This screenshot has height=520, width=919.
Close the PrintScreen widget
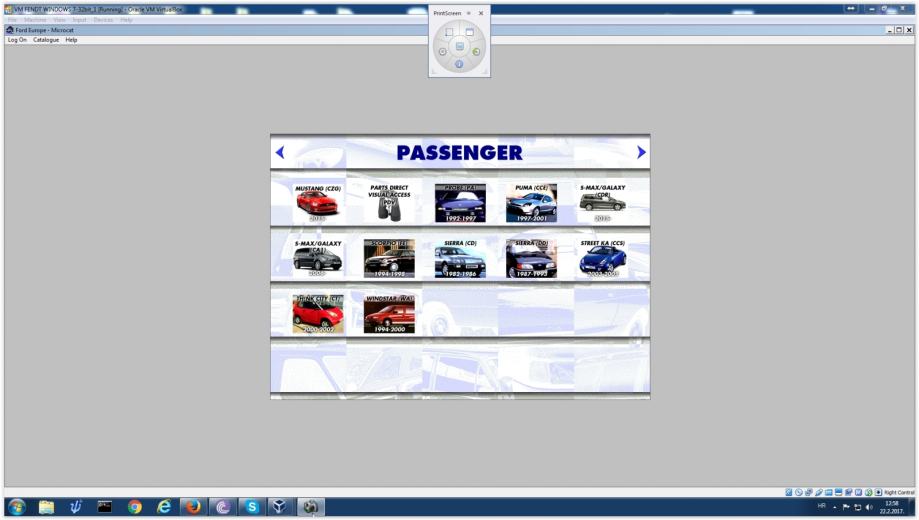coord(481,13)
